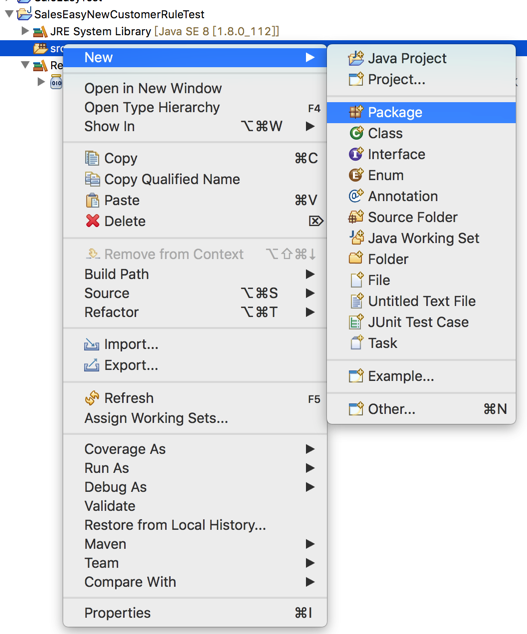The image size is (527, 634).
Task: Choose the Java Working Set icon
Action: click(x=356, y=238)
